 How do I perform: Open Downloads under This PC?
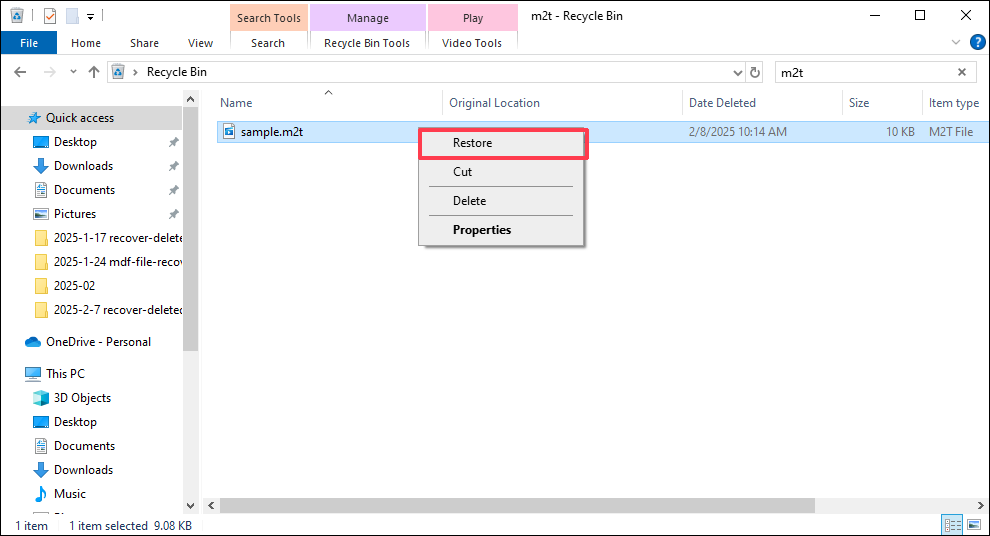click(x=83, y=470)
